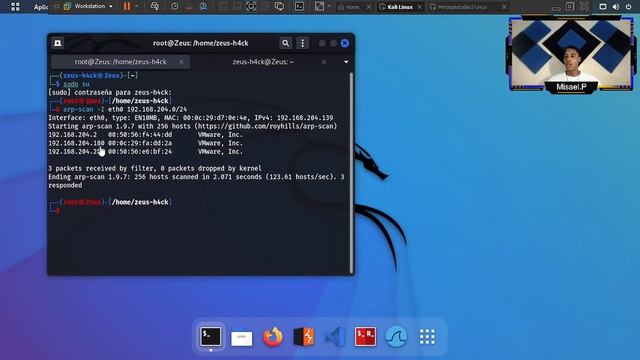Image resolution: width=640 pixels, height=360 pixels.
Task: Open the file manager in the dock
Action: [x=242, y=338]
